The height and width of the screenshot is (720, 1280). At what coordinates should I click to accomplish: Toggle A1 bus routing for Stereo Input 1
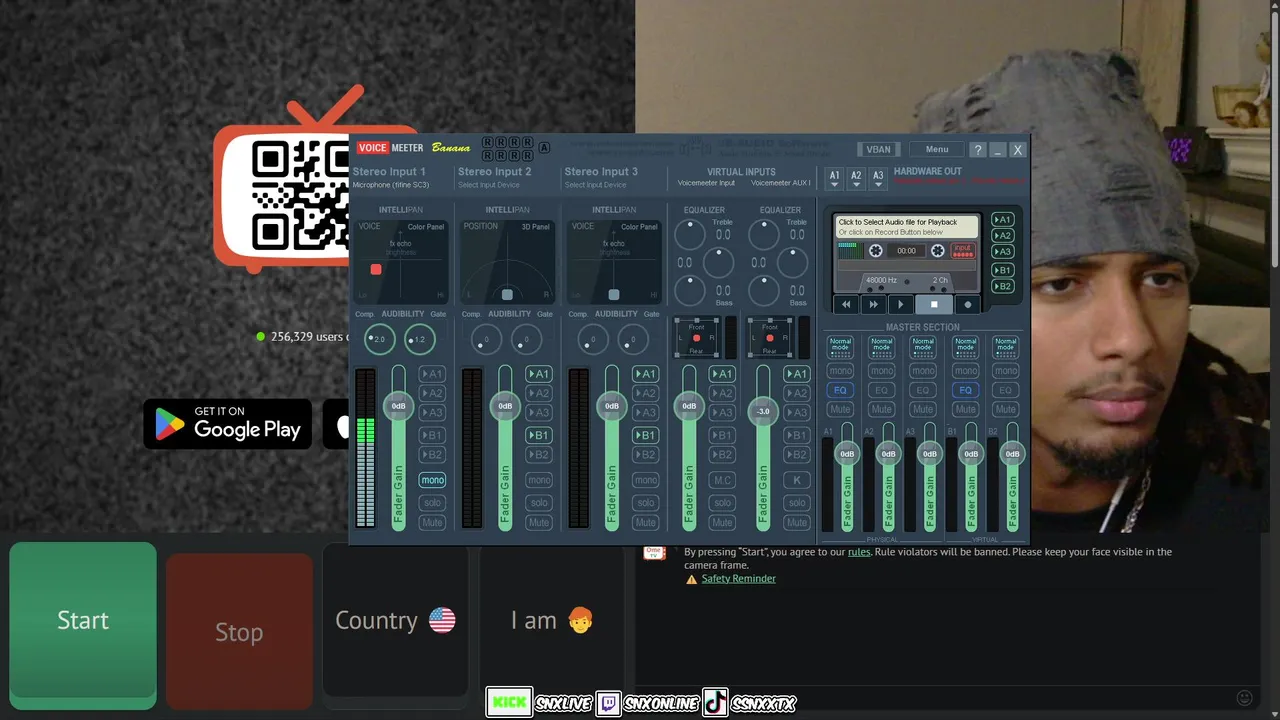[432, 374]
